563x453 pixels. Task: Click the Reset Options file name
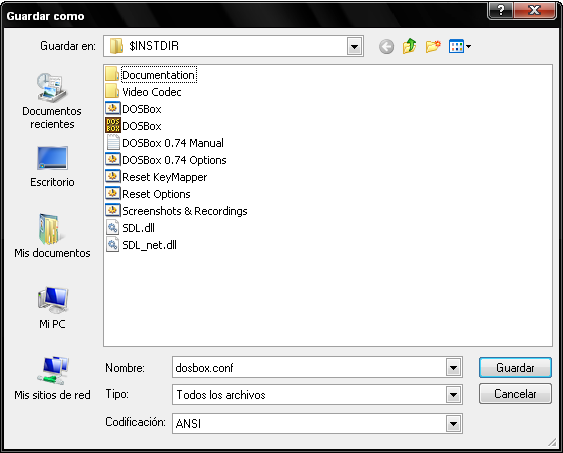tap(156, 194)
